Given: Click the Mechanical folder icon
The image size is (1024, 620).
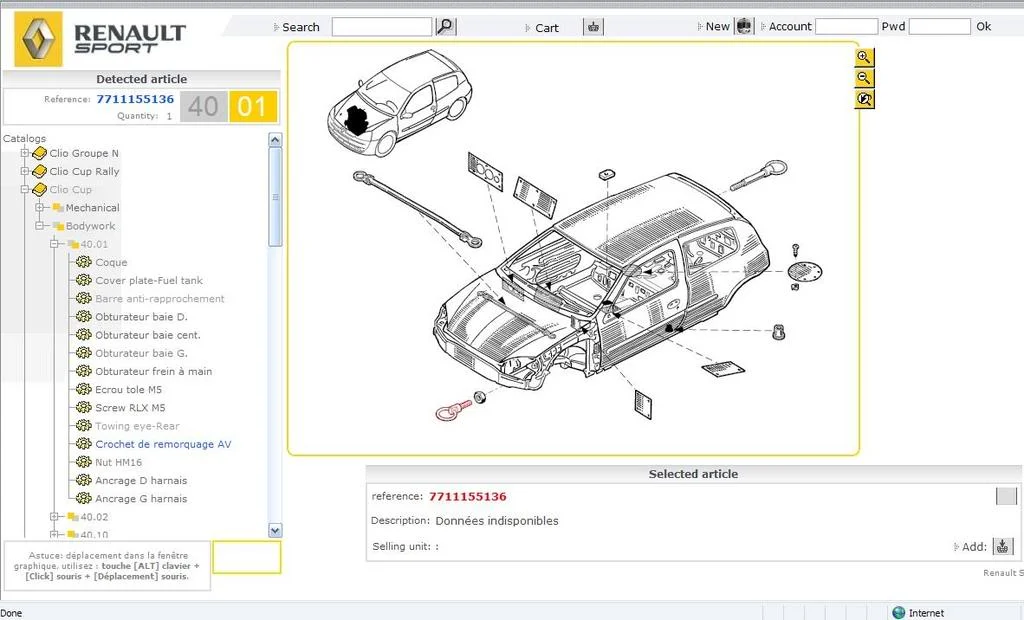Looking at the screenshot, I should [x=57, y=208].
